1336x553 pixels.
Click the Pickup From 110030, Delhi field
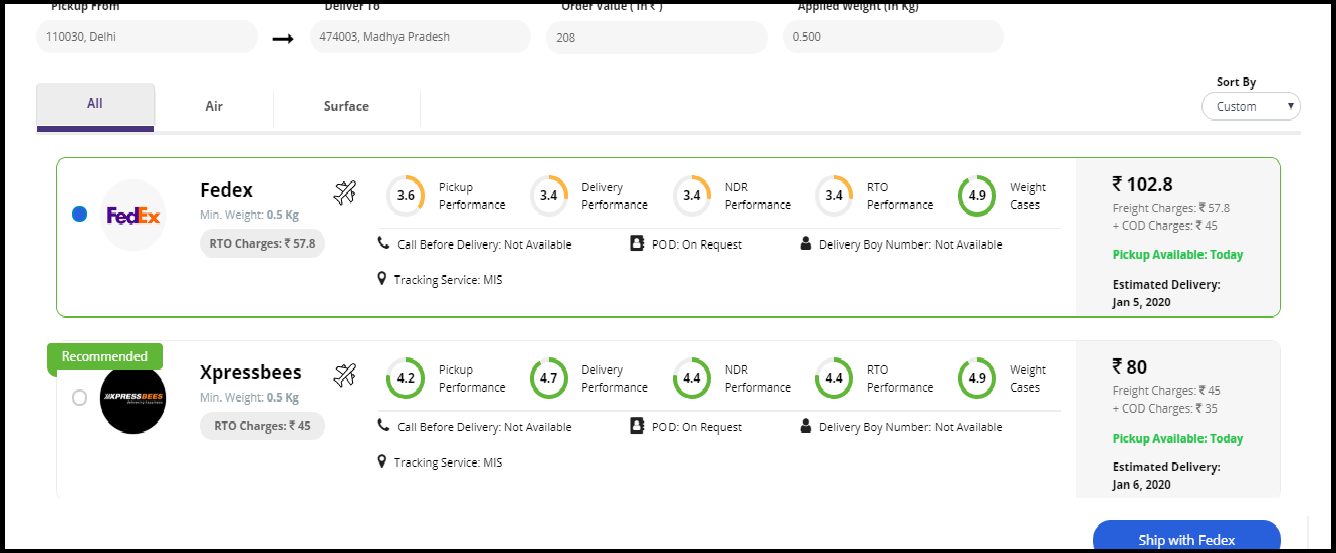coord(147,37)
